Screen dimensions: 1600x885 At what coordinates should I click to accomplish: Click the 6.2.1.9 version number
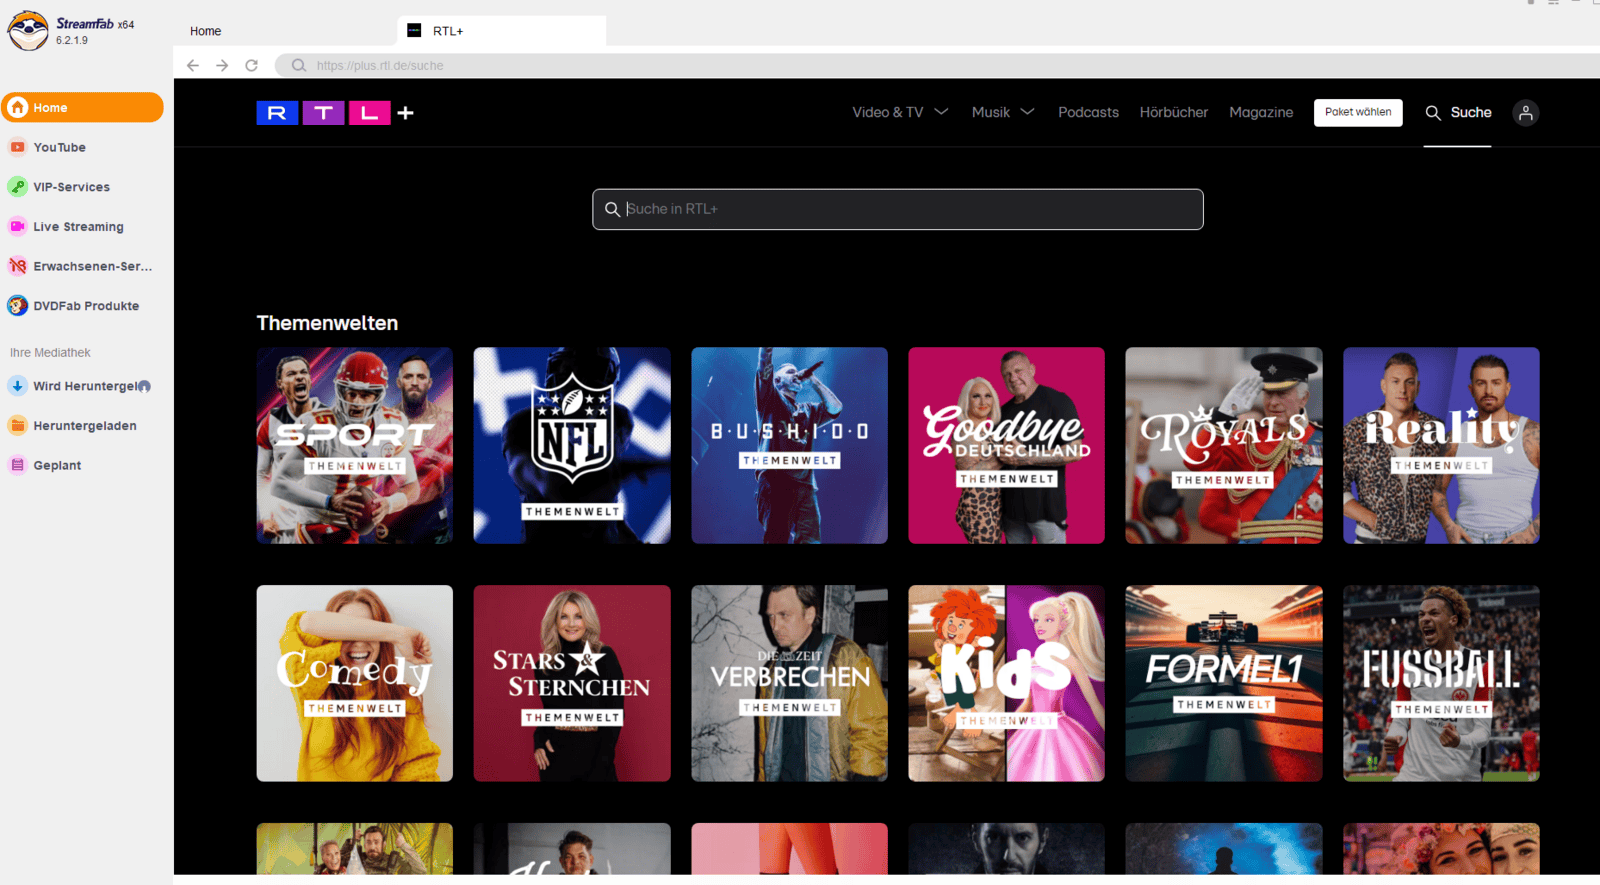coord(72,41)
